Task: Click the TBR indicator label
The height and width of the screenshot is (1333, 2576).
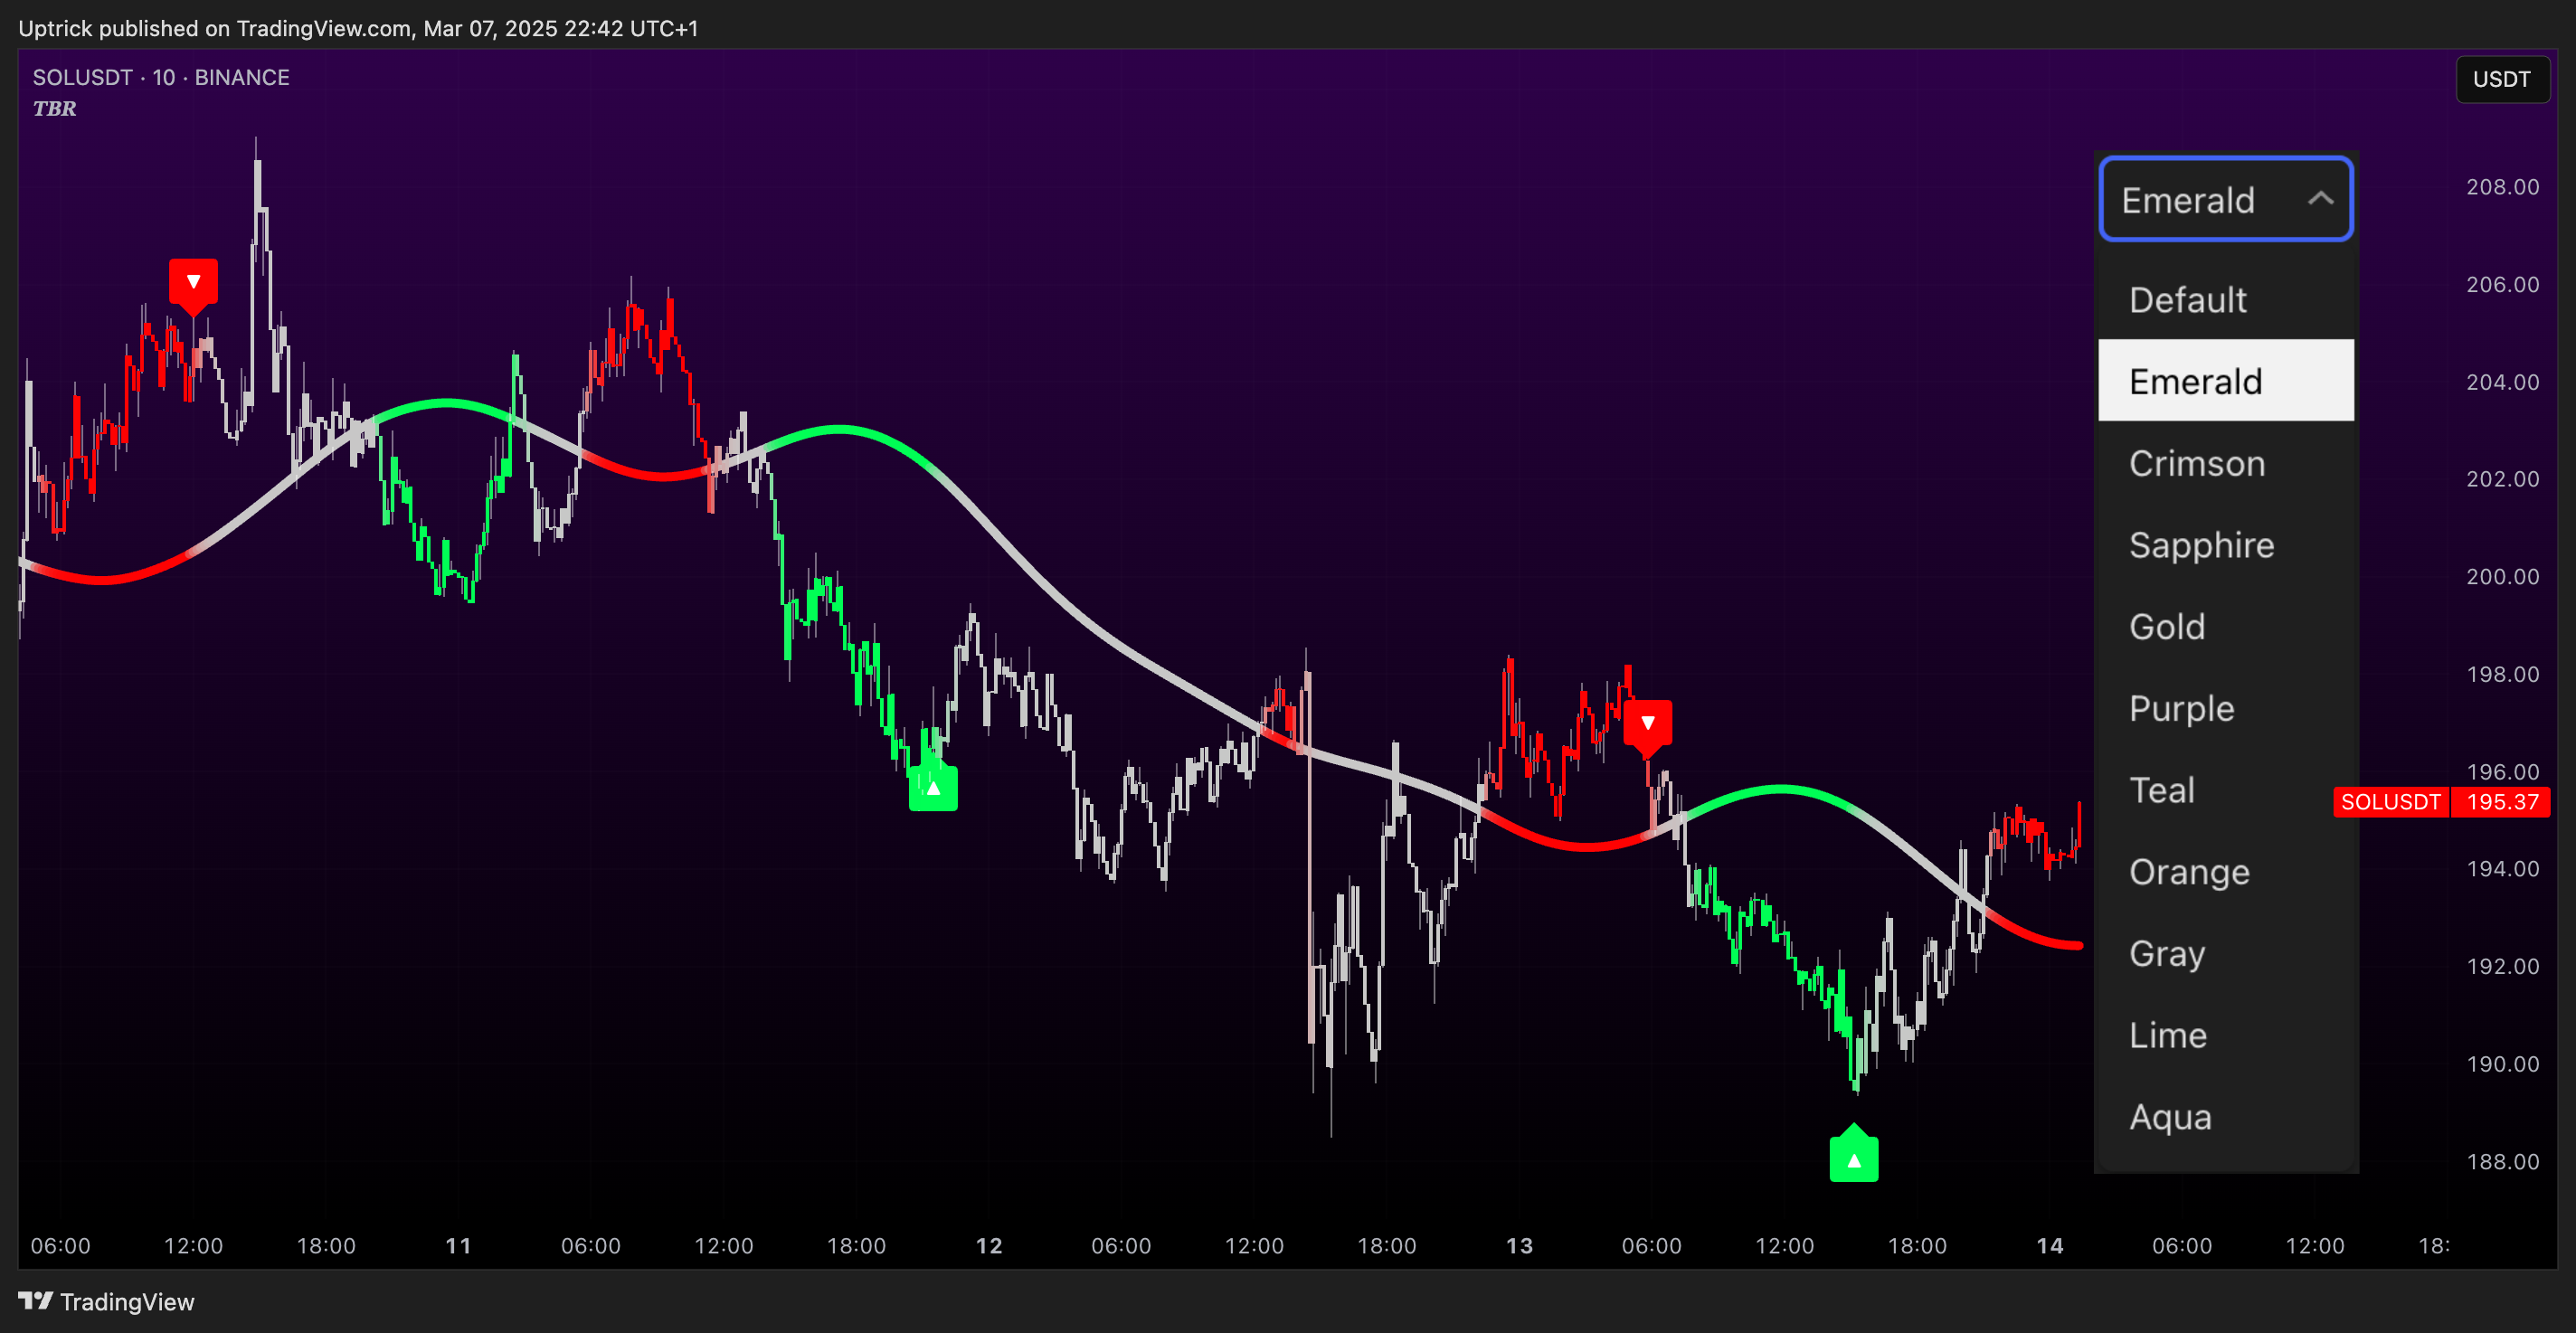Action: (54, 108)
